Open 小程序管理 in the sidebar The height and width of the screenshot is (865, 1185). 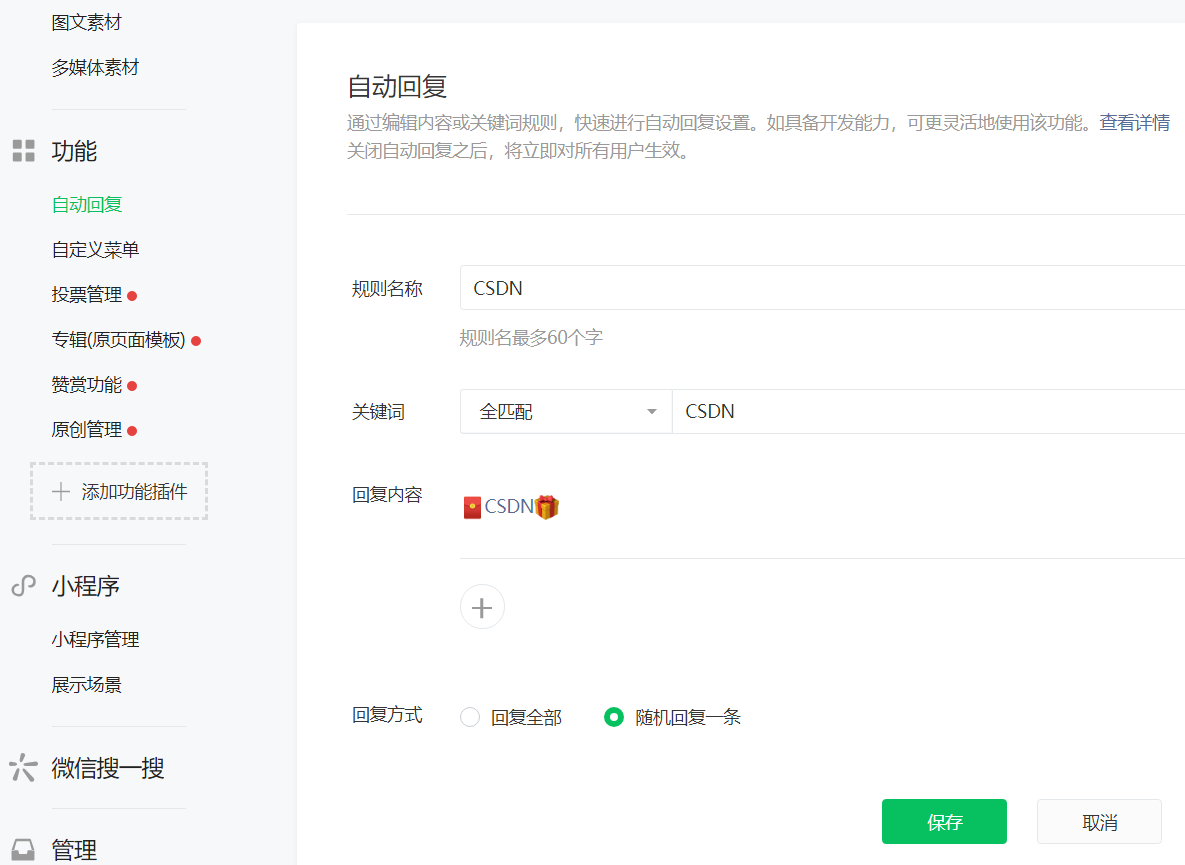[x=95, y=640]
